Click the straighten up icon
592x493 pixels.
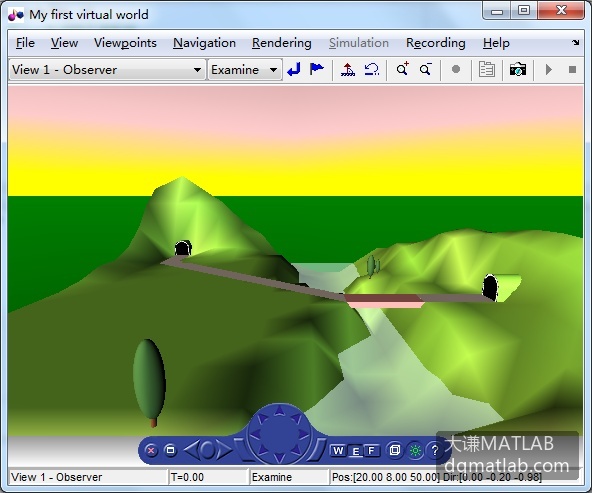tap(348, 70)
